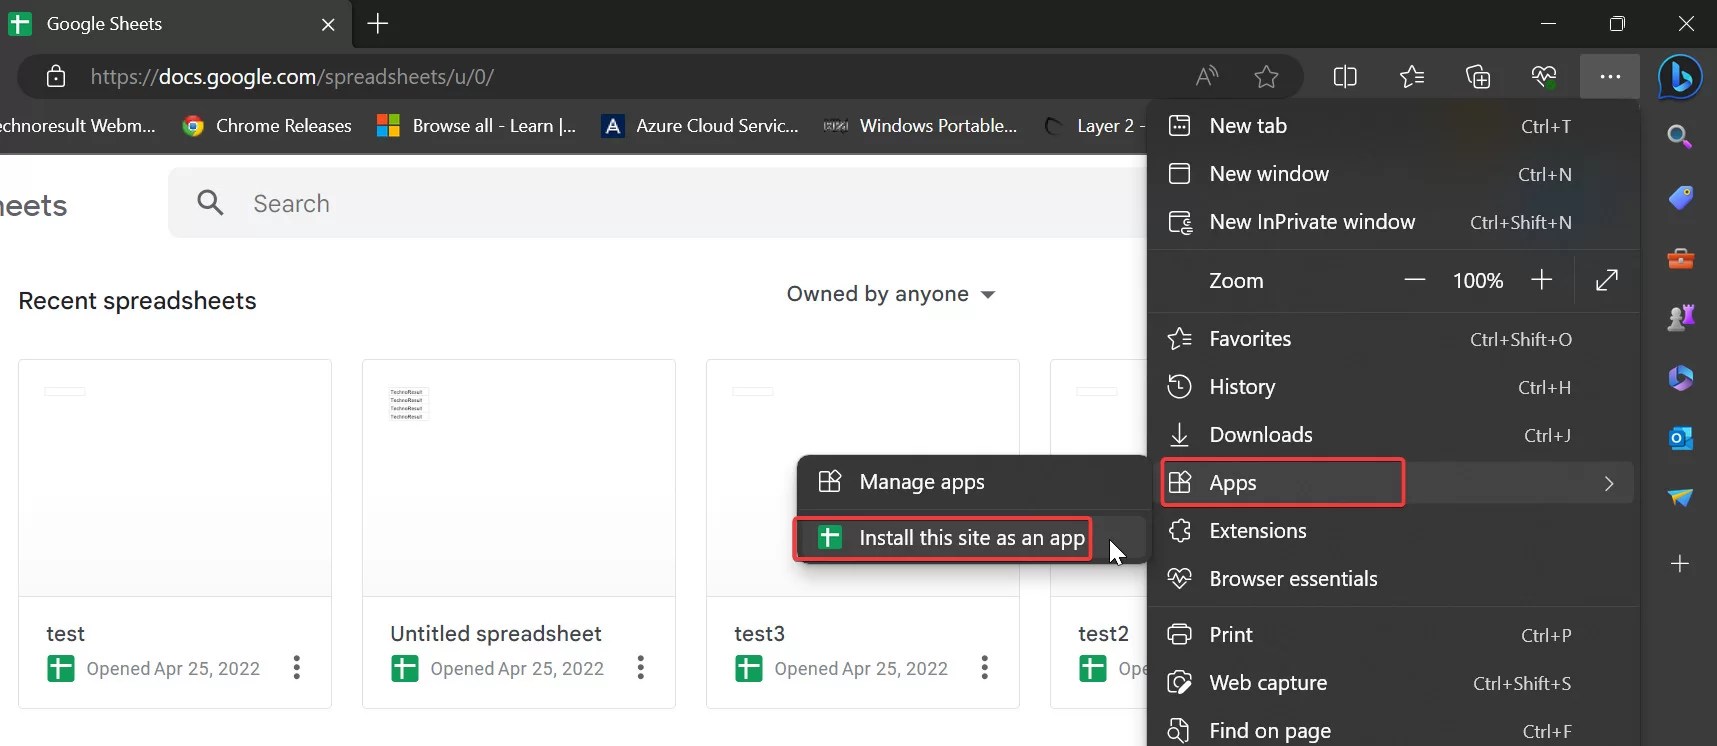This screenshot has height=746, width=1717.
Task: Open more options for test3 spreadsheet
Action: pyautogui.click(x=984, y=668)
